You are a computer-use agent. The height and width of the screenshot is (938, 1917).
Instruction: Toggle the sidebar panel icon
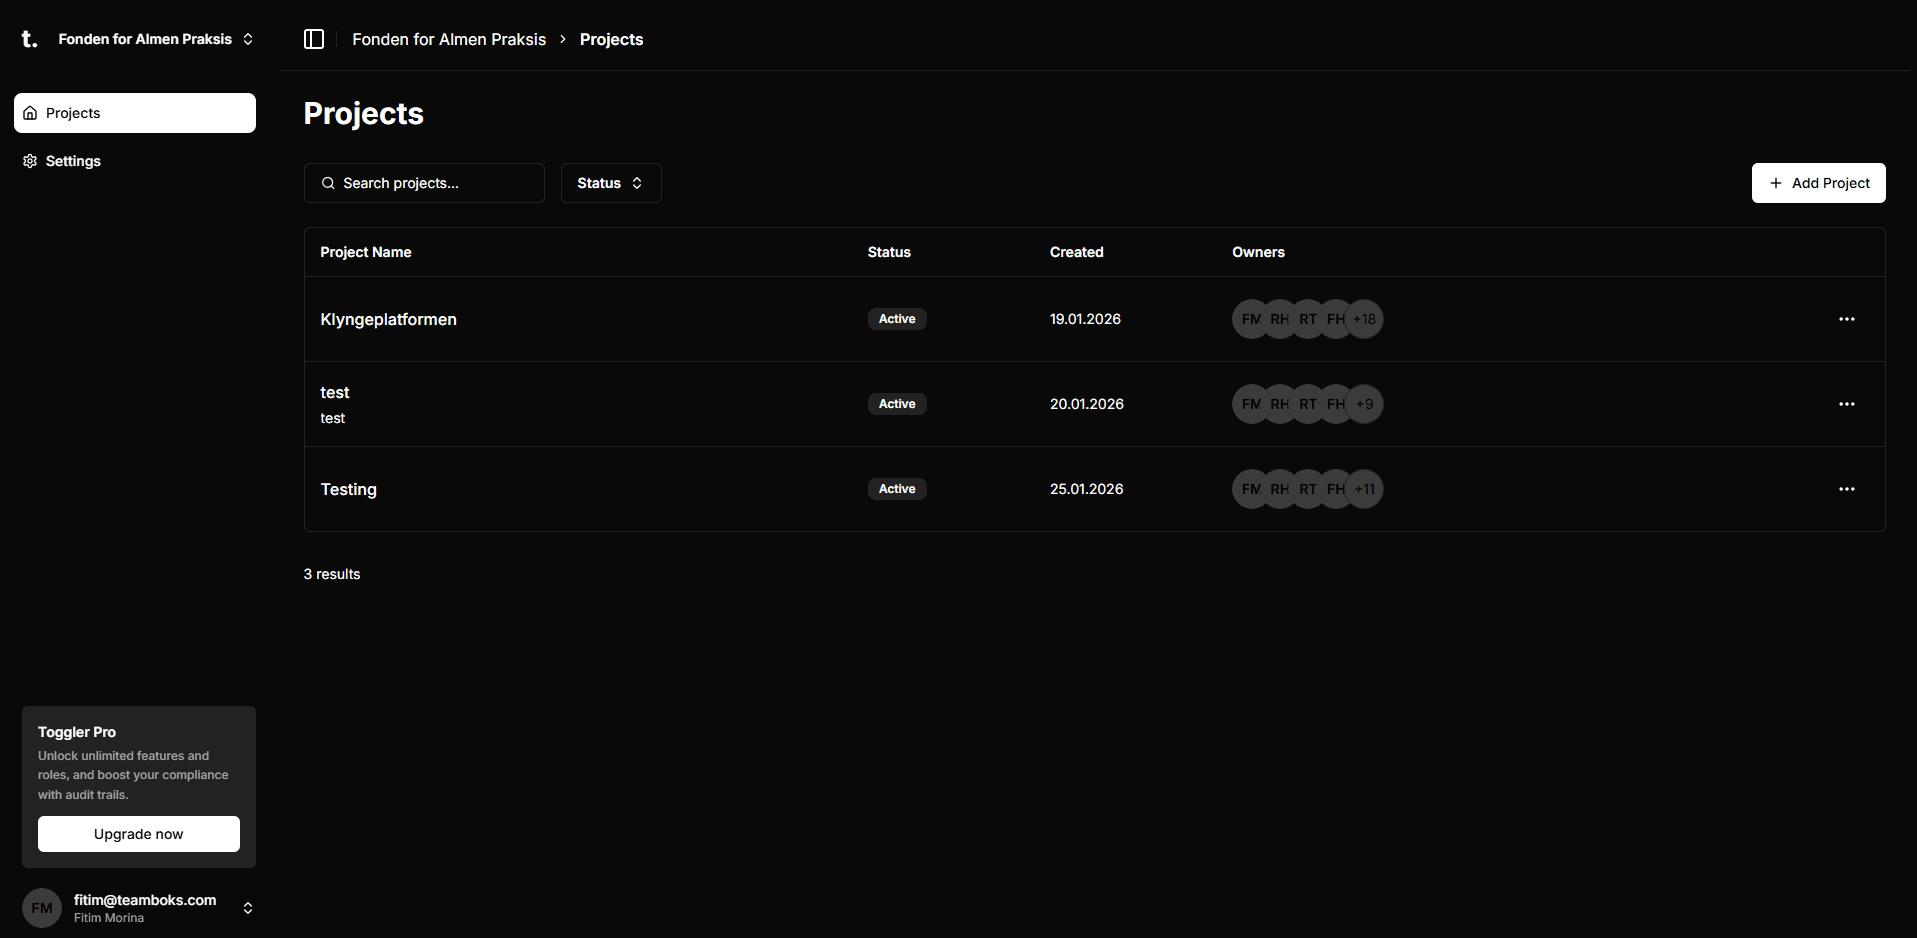pos(314,39)
